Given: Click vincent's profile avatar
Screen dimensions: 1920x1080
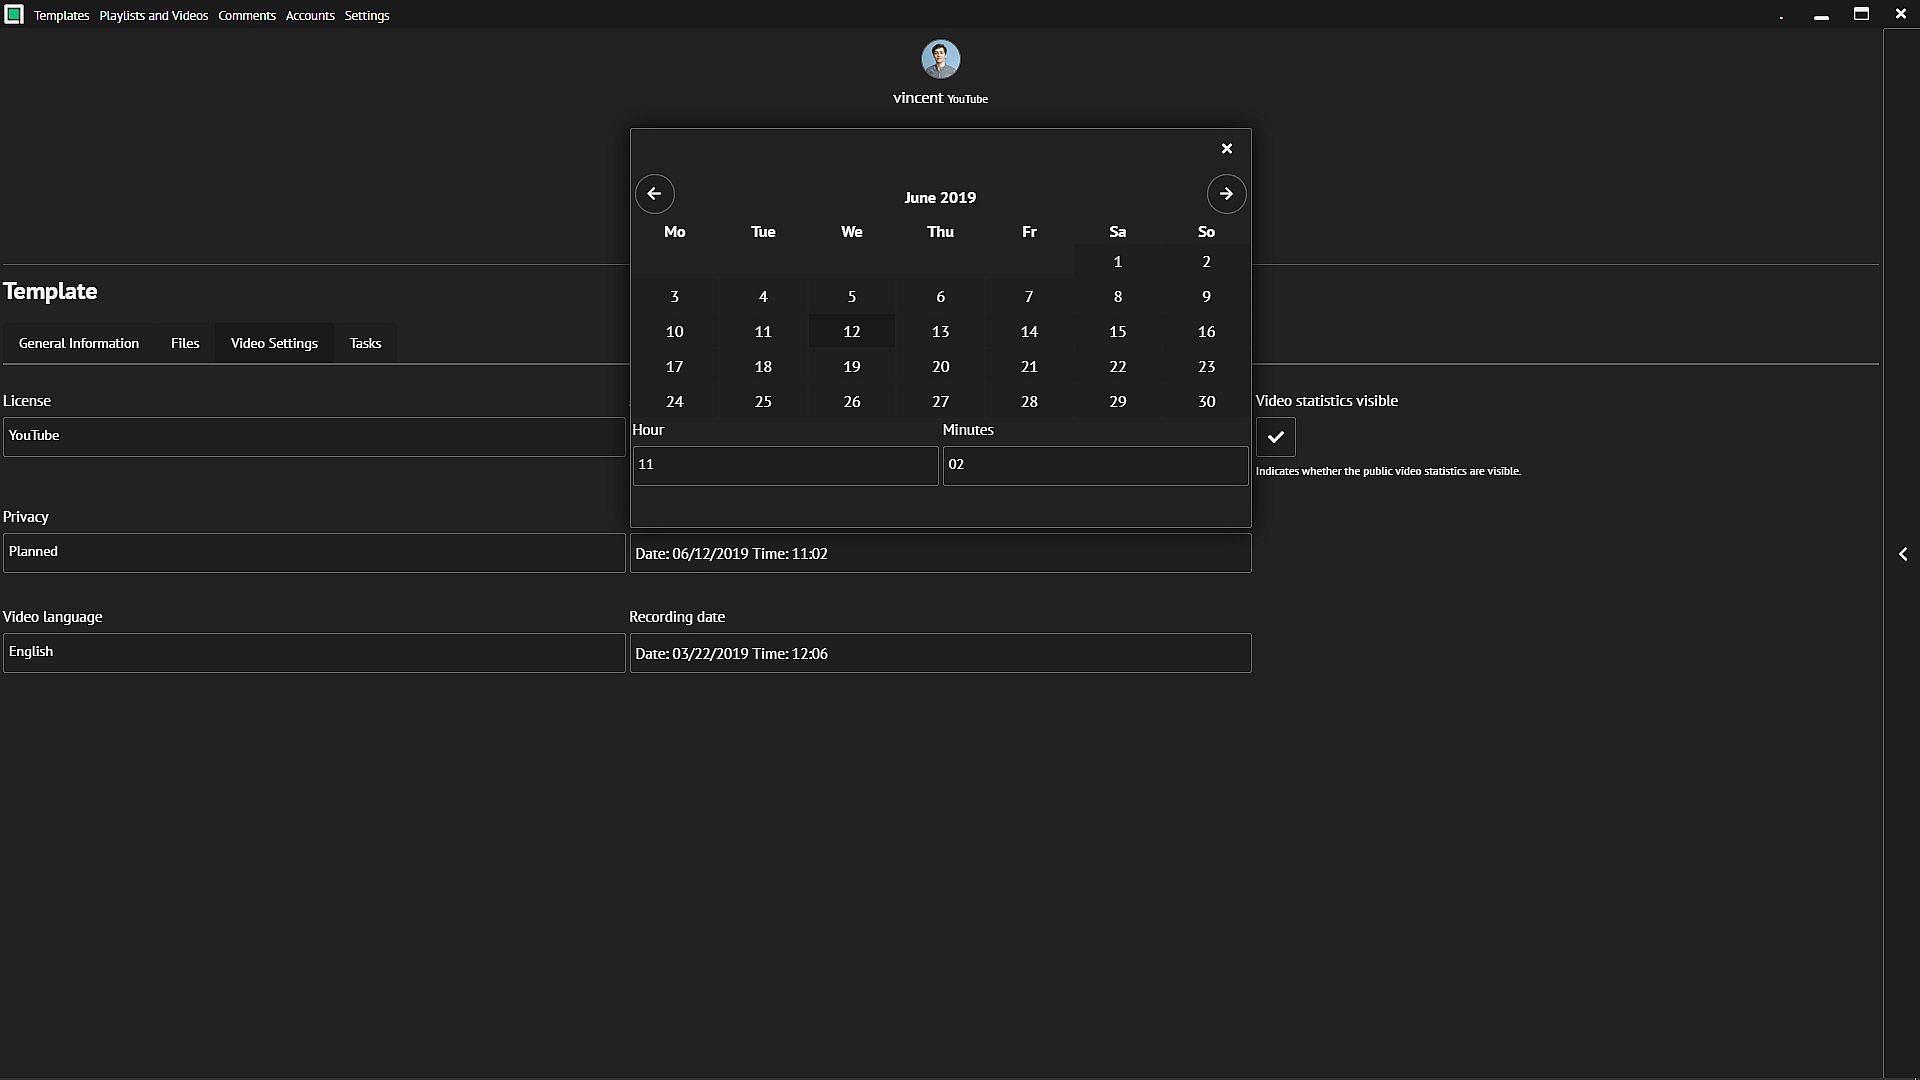Looking at the screenshot, I should [x=940, y=59].
